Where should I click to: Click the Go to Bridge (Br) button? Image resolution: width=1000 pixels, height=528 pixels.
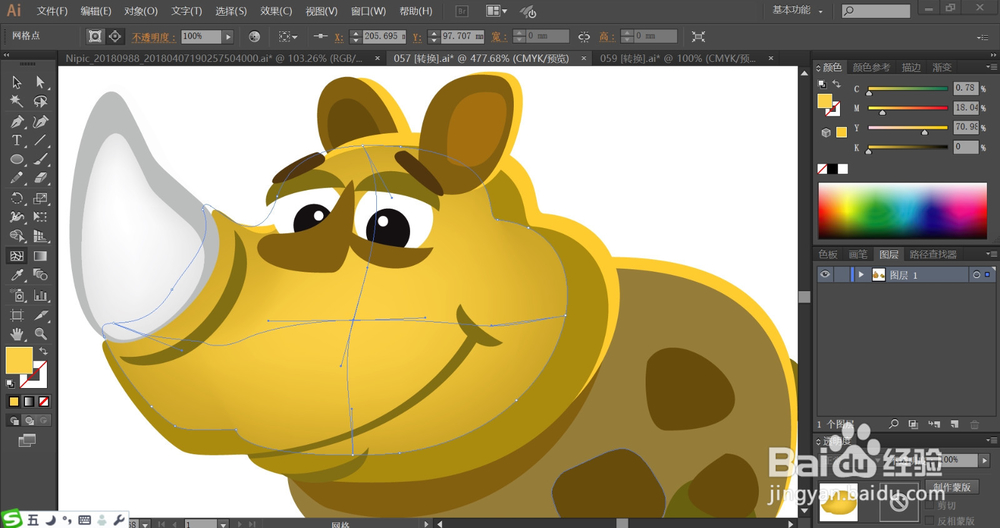click(x=462, y=11)
